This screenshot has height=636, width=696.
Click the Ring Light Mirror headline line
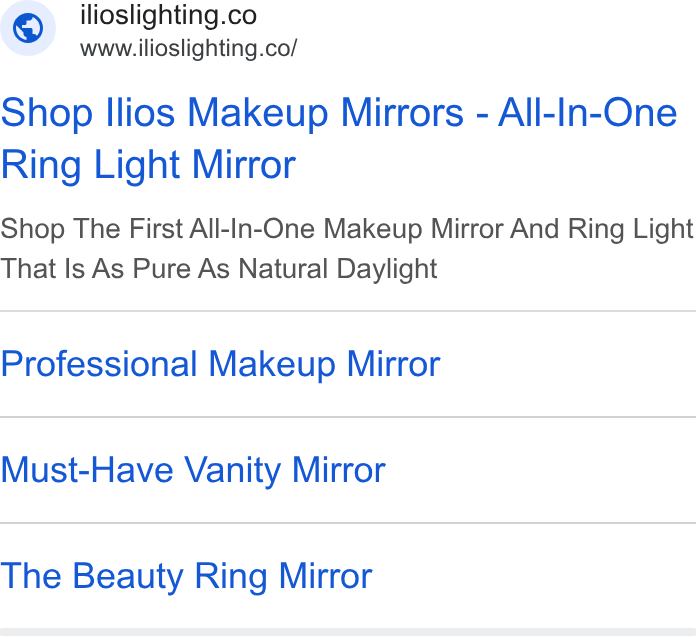coord(148,165)
